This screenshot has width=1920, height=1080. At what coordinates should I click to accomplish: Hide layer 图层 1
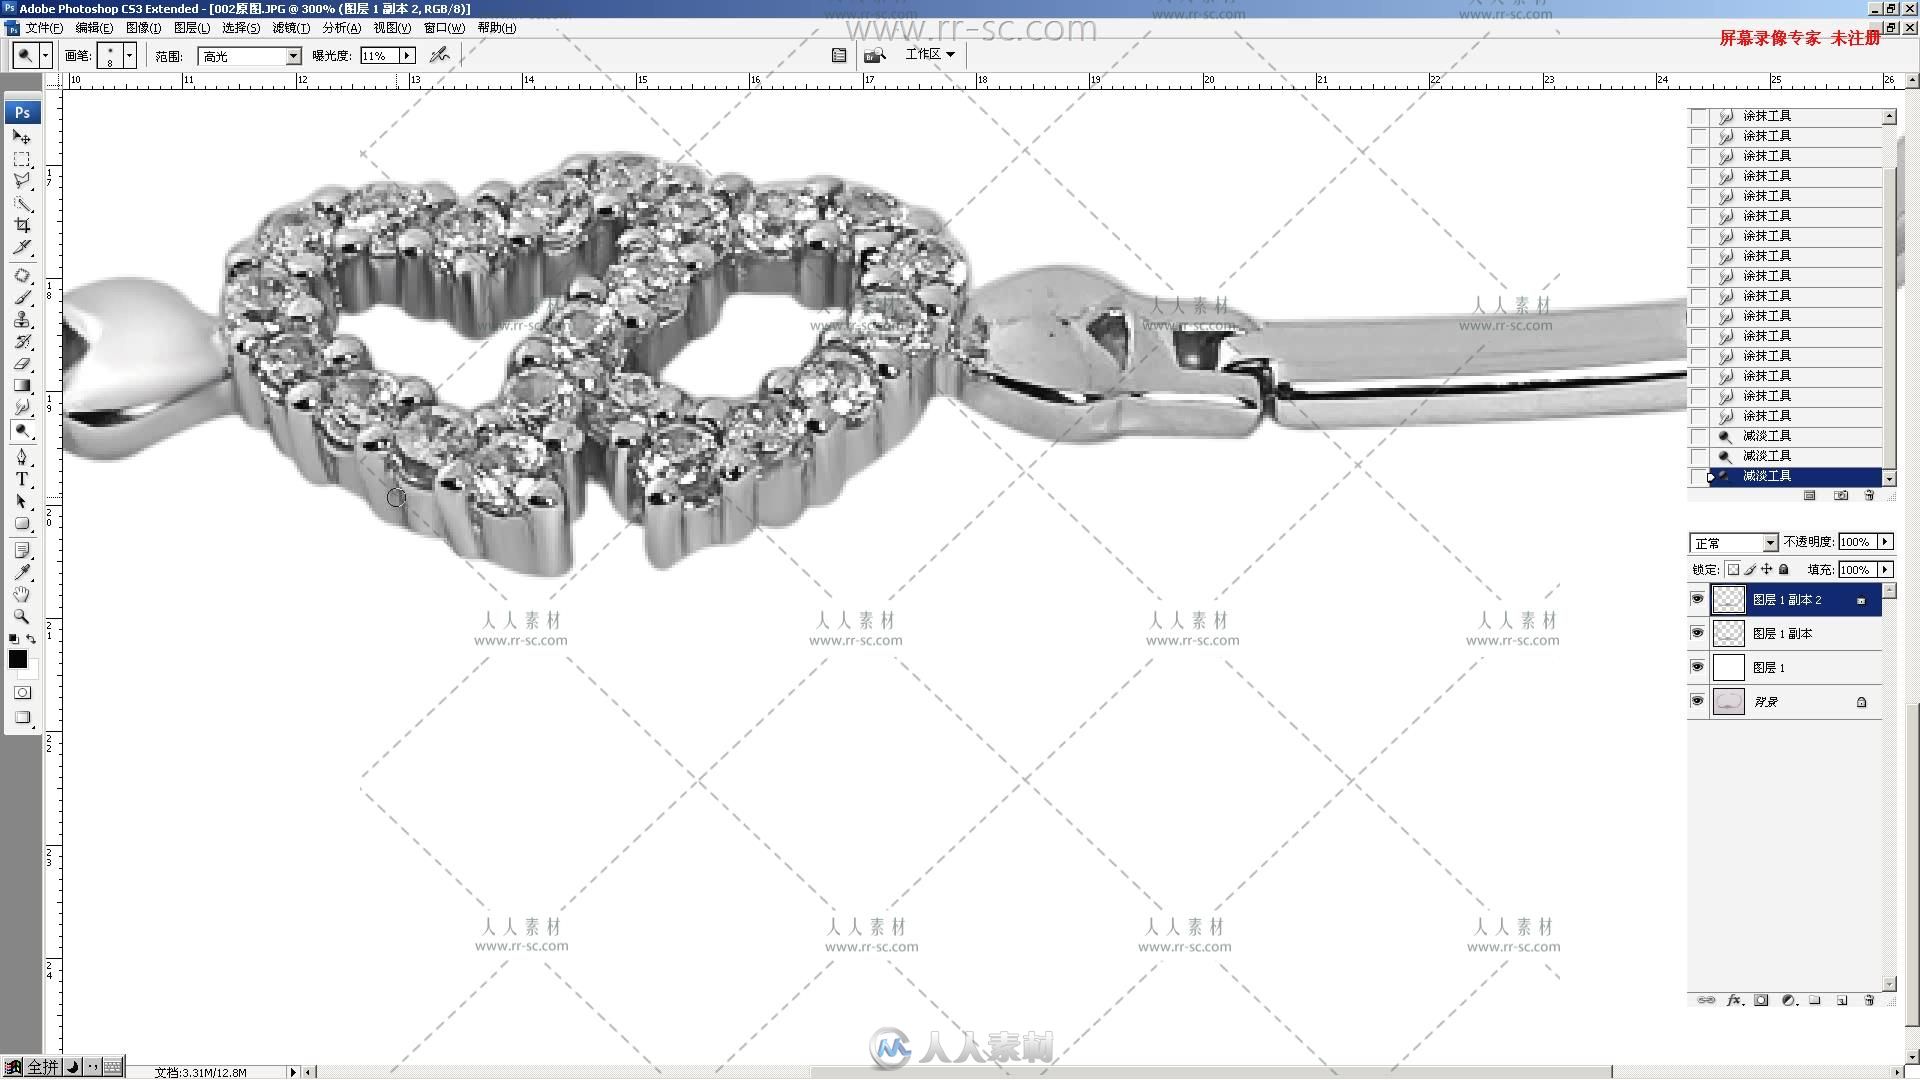pos(1697,667)
